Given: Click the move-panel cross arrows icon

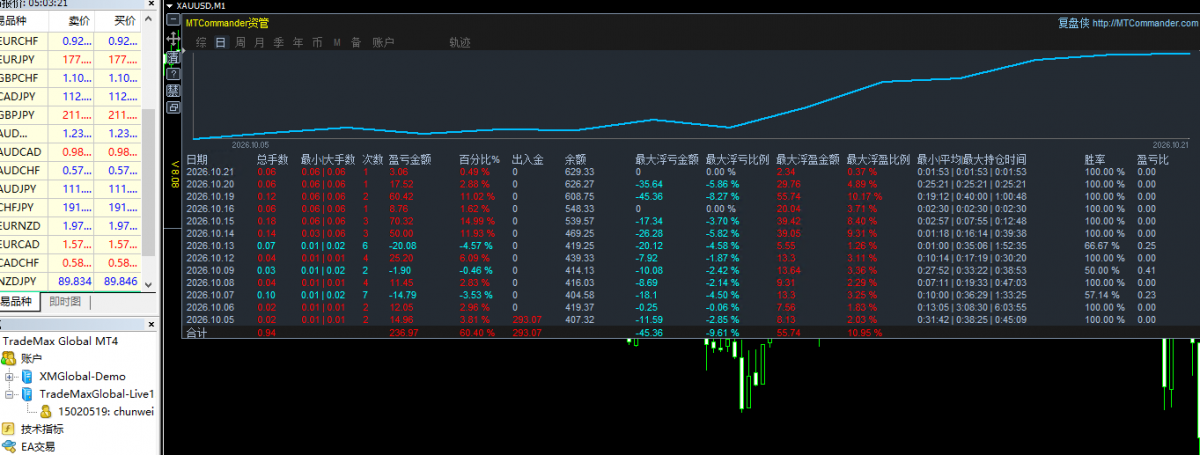Looking at the screenshot, I should tap(174, 40).
